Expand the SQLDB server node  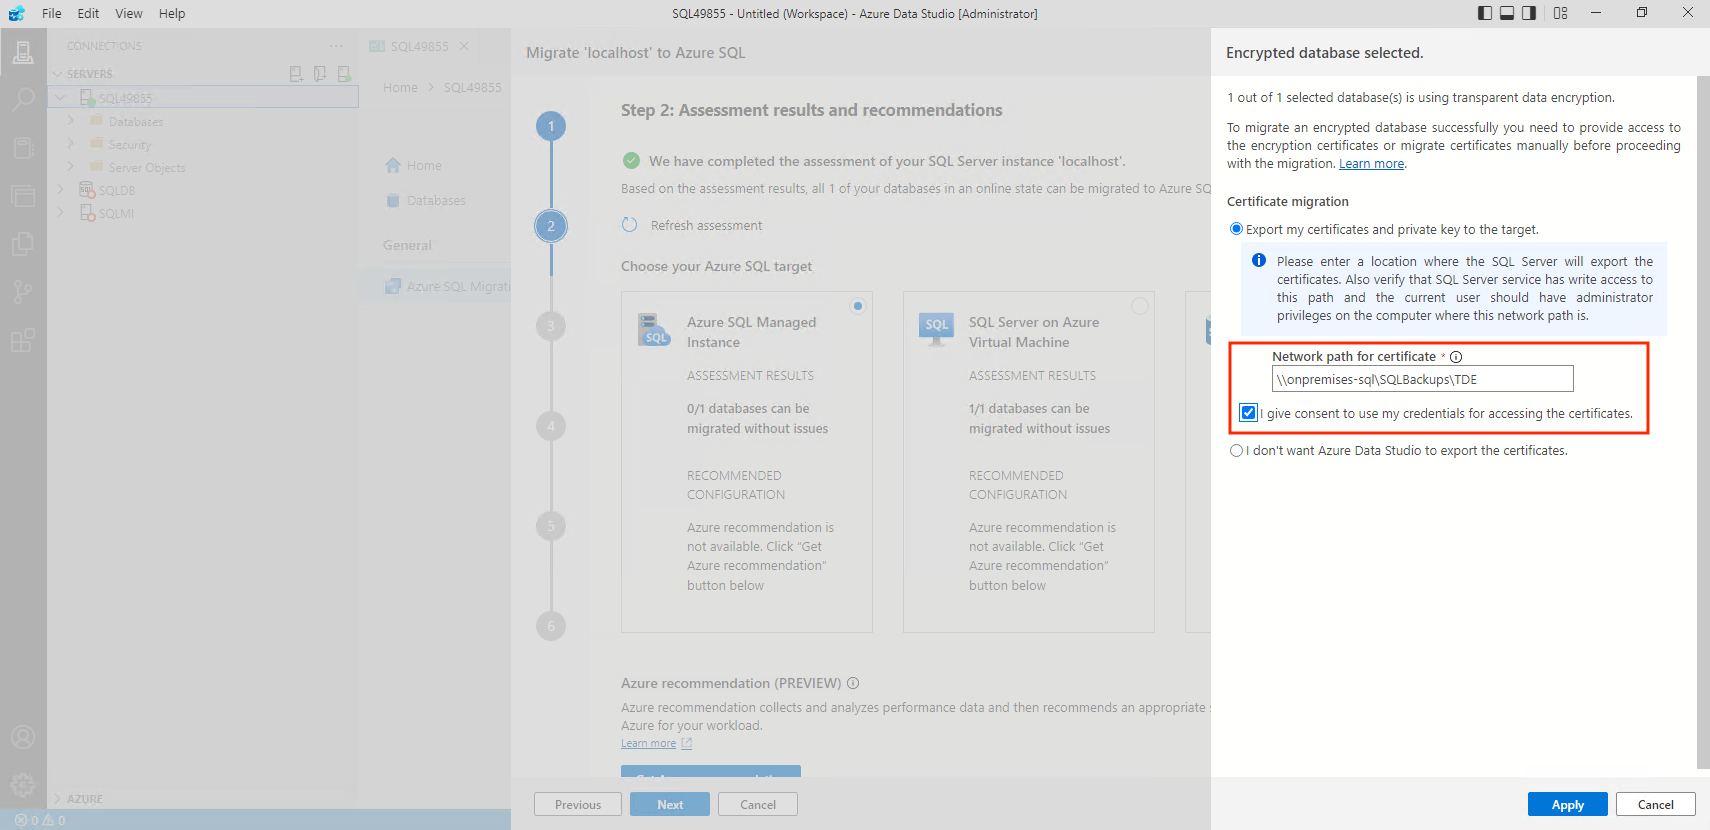tap(61, 190)
